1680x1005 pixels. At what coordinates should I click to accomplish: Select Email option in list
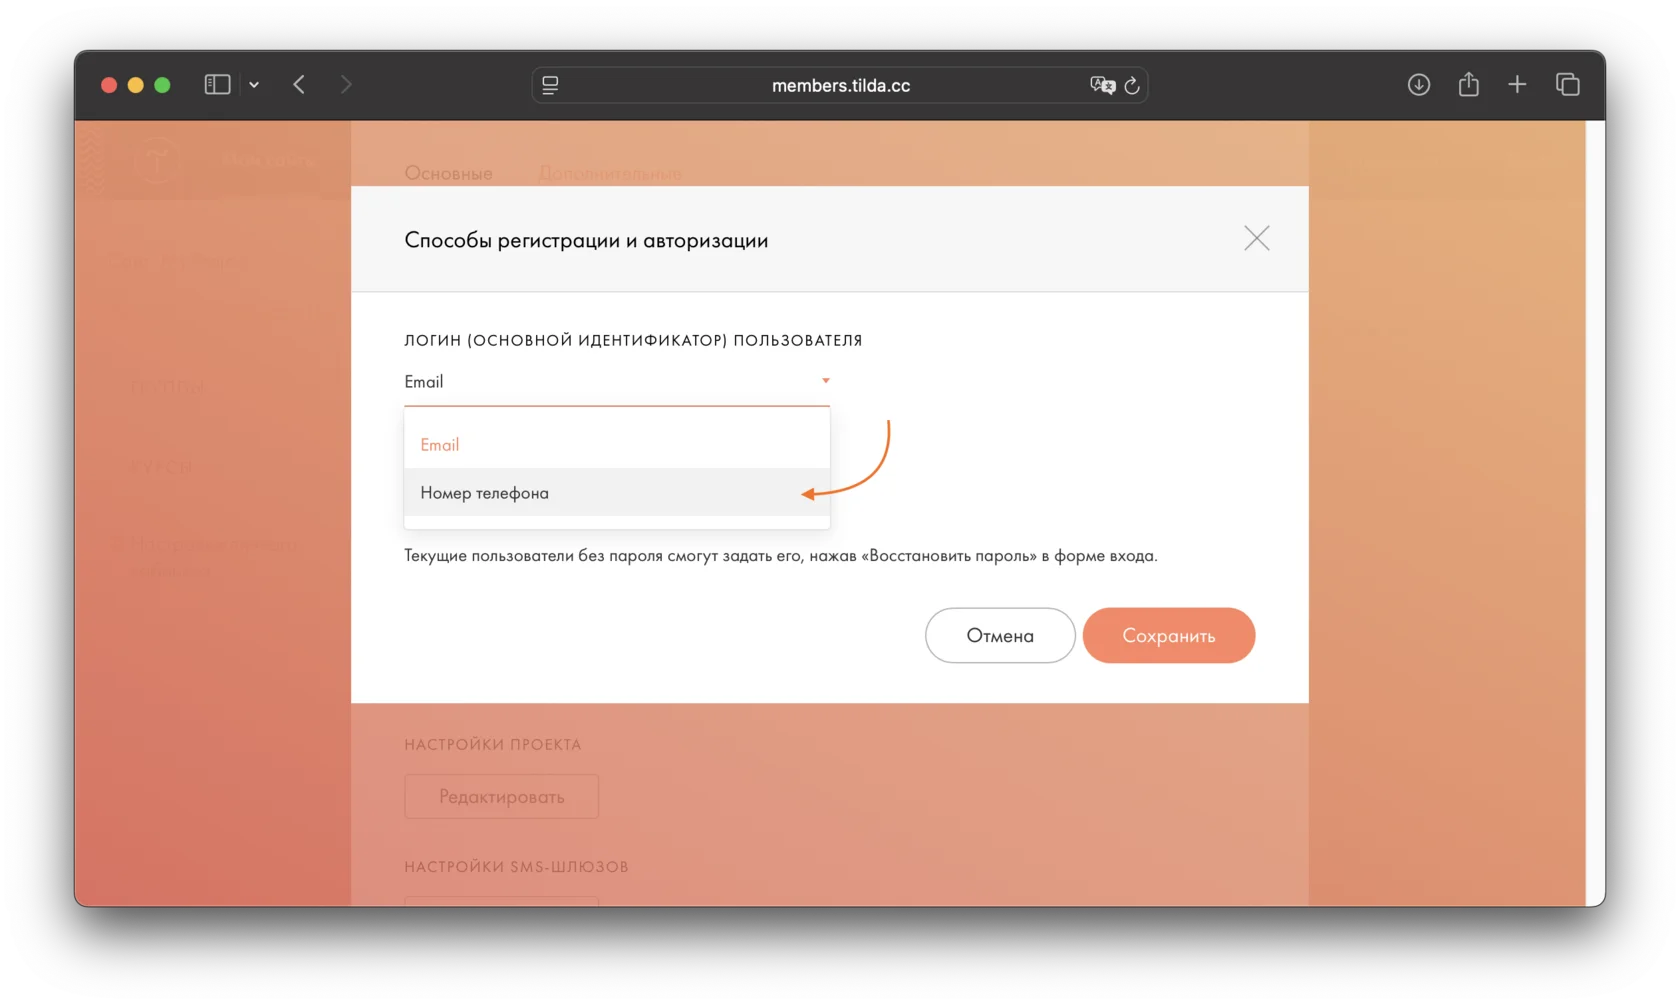[x=617, y=445]
